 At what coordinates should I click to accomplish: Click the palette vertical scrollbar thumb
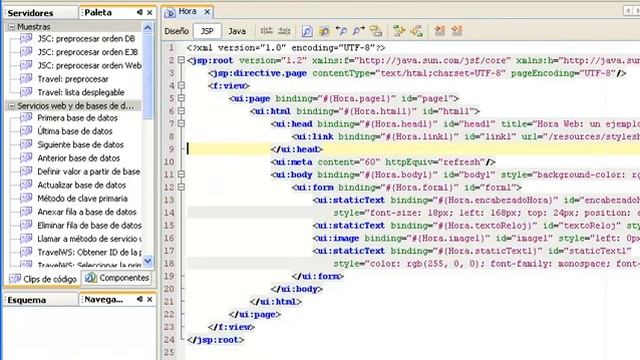147,76
